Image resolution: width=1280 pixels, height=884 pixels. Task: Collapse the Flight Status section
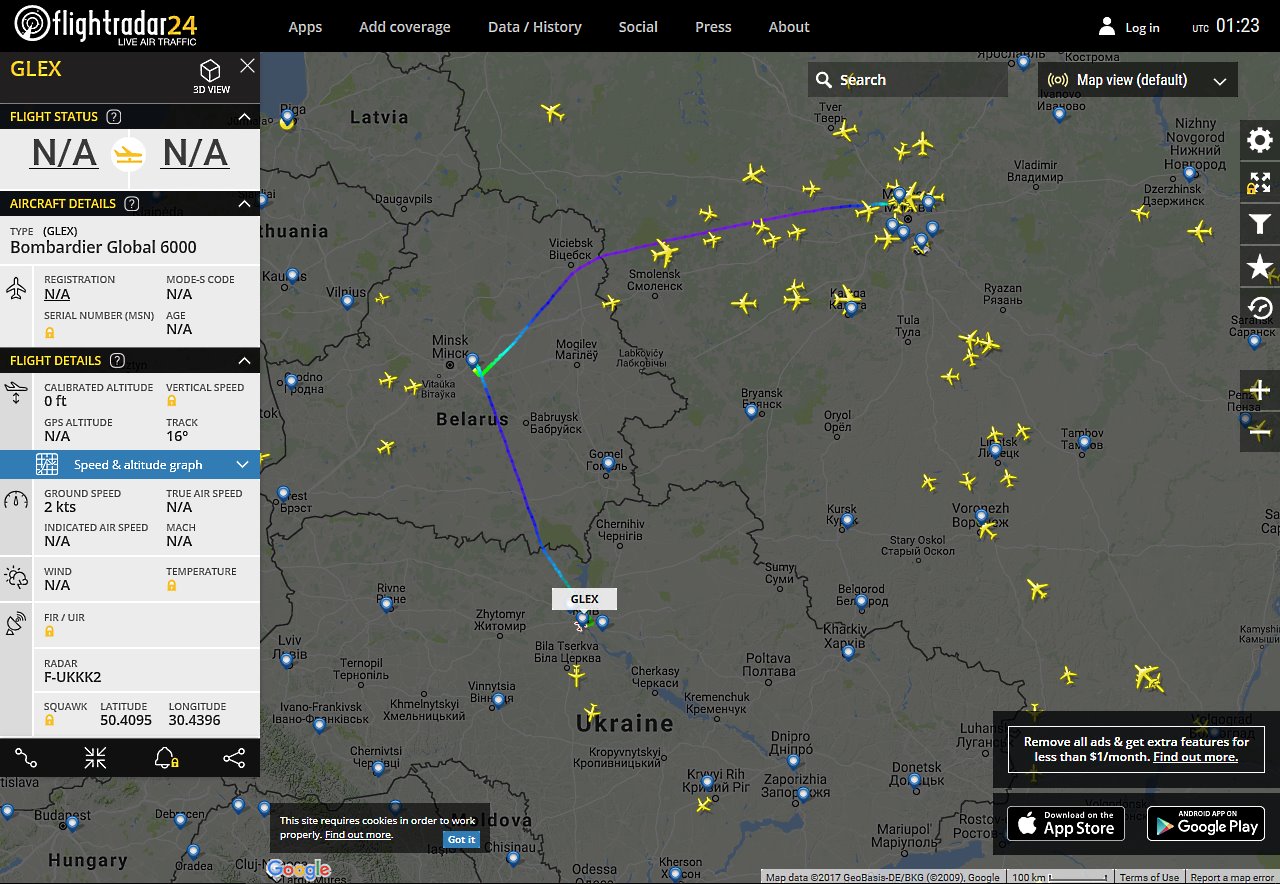click(x=244, y=117)
